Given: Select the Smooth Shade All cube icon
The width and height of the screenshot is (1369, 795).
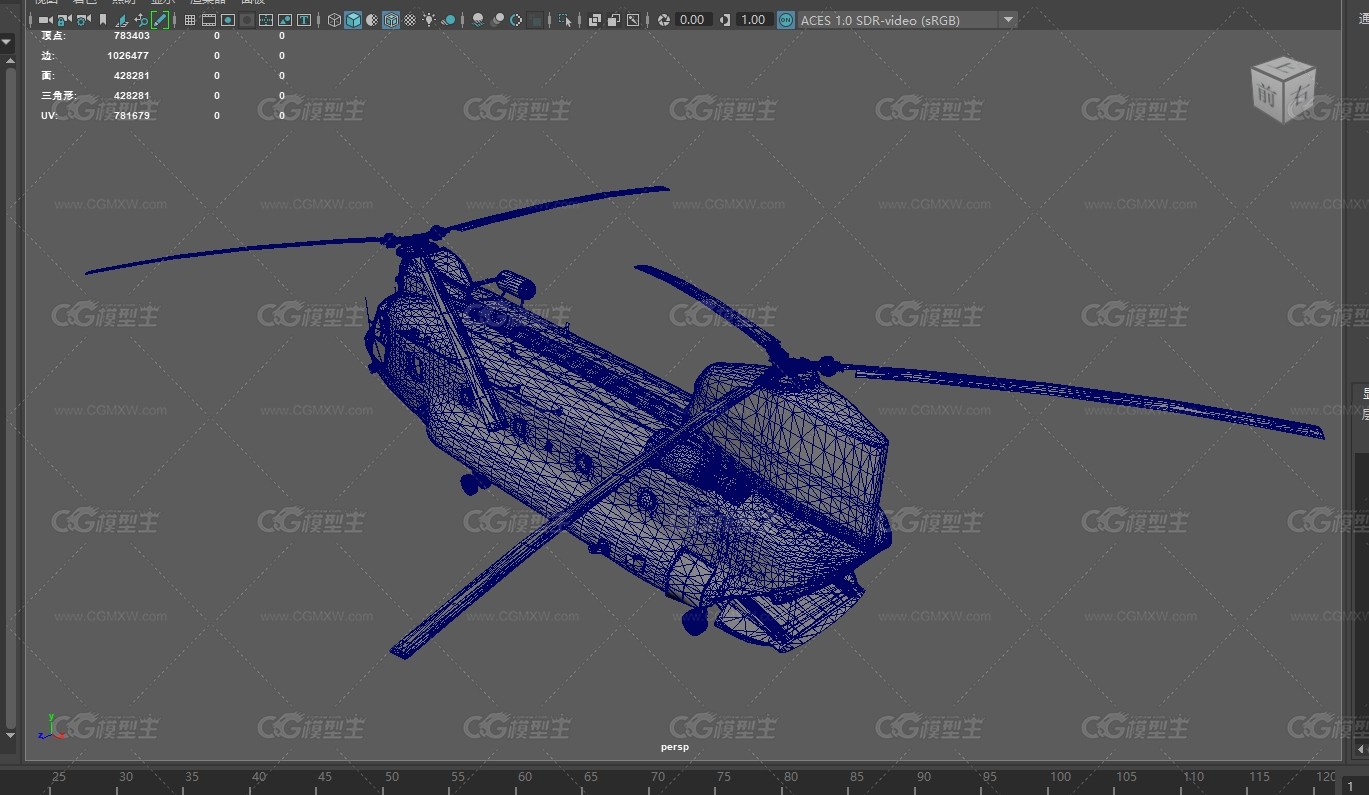Looking at the screenshot, I should point(353,20).
